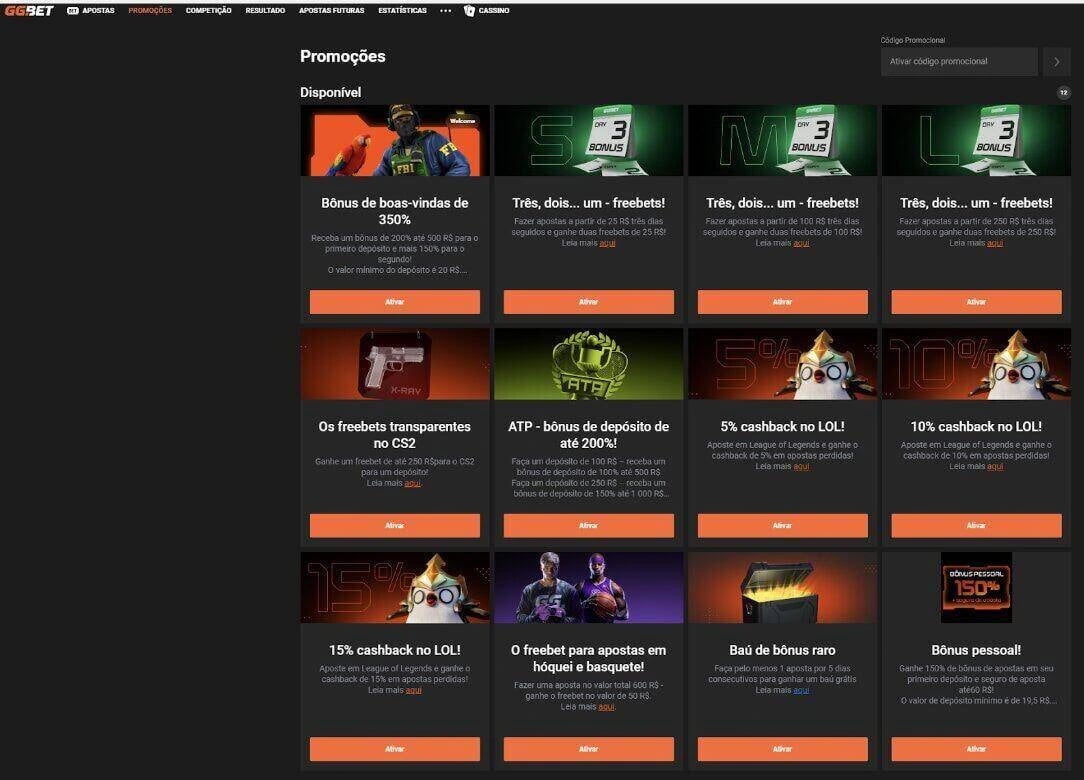Screen dimensions: 1084x780
Task: Open the glowing treasure chest banner
Action: [783, 587]
